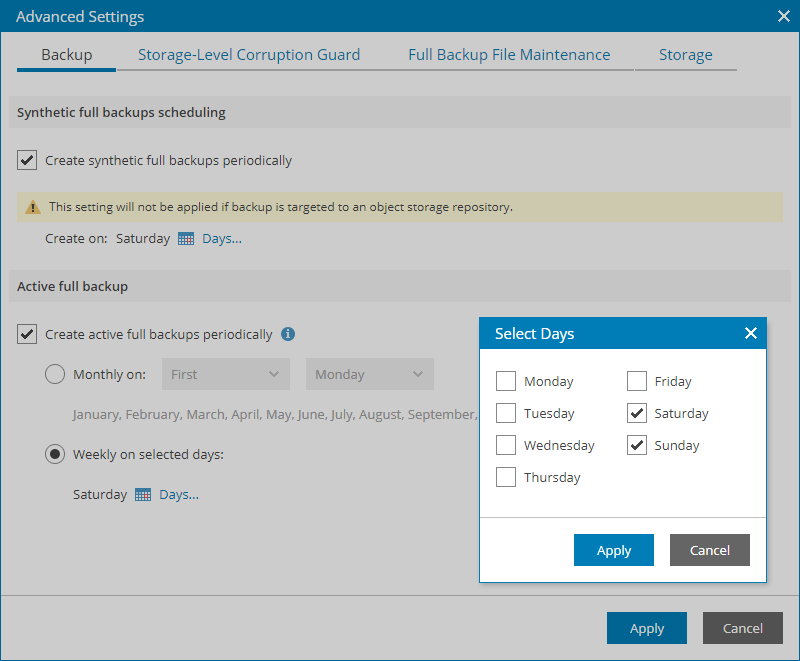Disable synthetic full backups periodically checkbox
Screen dimensions: 800x661
pos(27,160)
